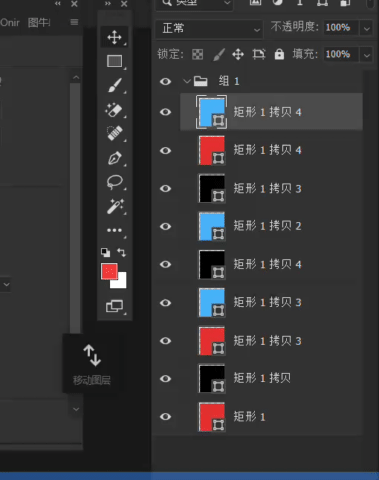Select the Move tool
The image size is (379, 480).
pos(114,37)
